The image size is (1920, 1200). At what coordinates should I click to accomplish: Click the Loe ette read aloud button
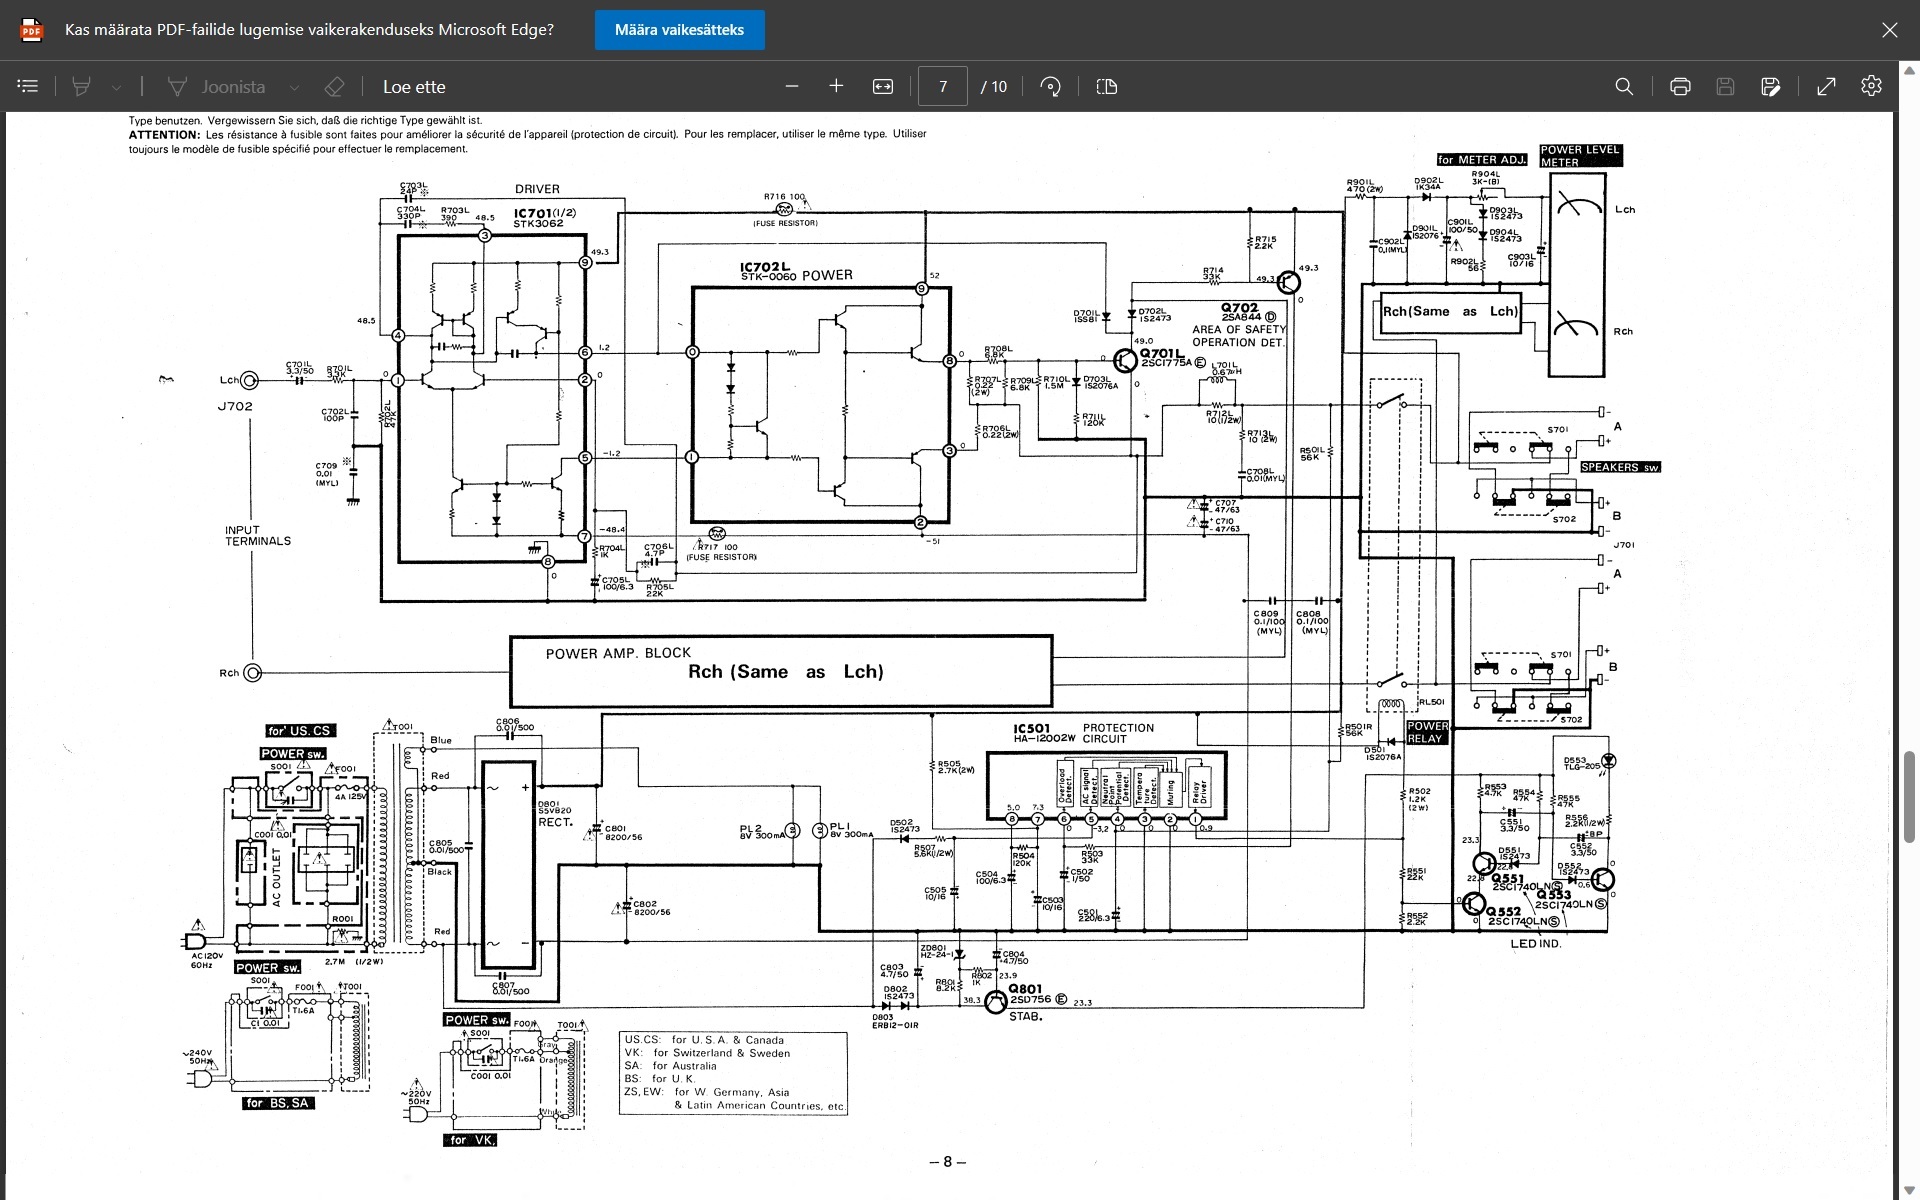point(414,86)
